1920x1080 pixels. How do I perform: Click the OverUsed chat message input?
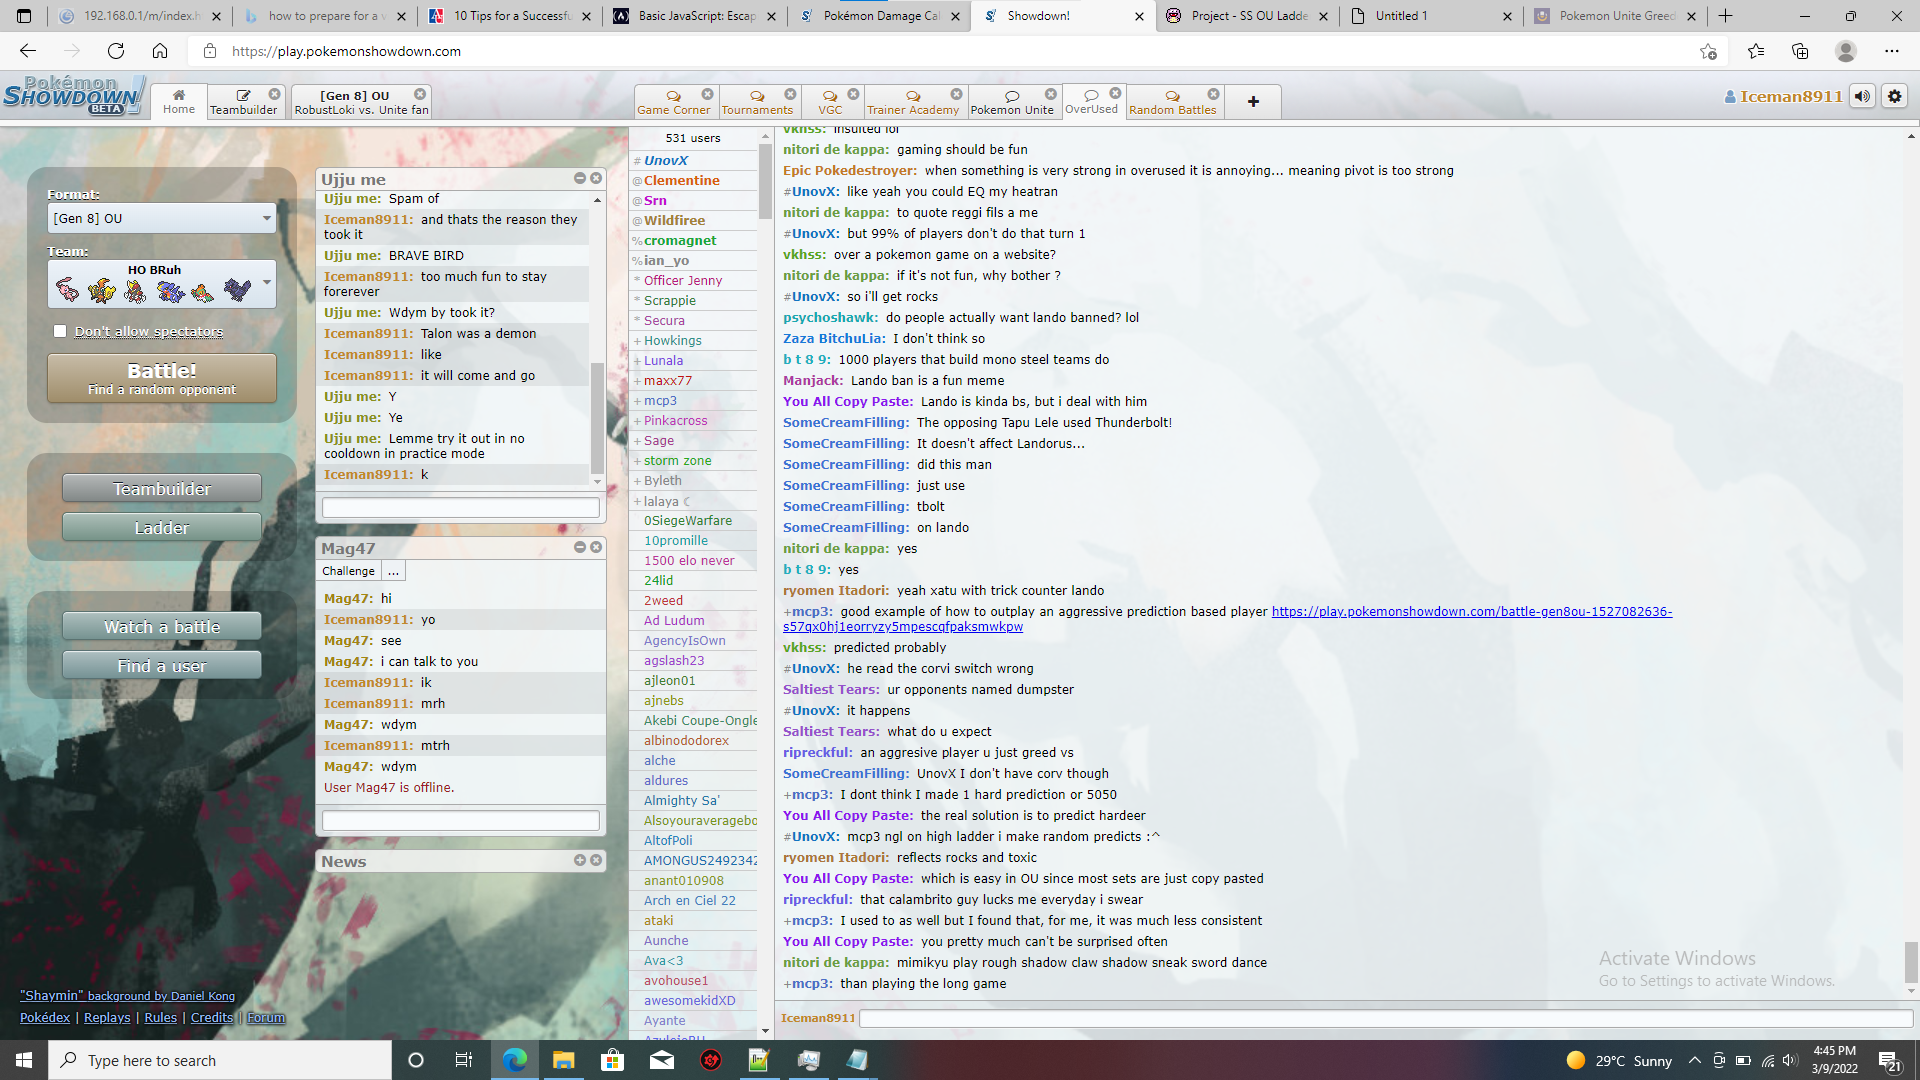(x=1386, y=1018)
